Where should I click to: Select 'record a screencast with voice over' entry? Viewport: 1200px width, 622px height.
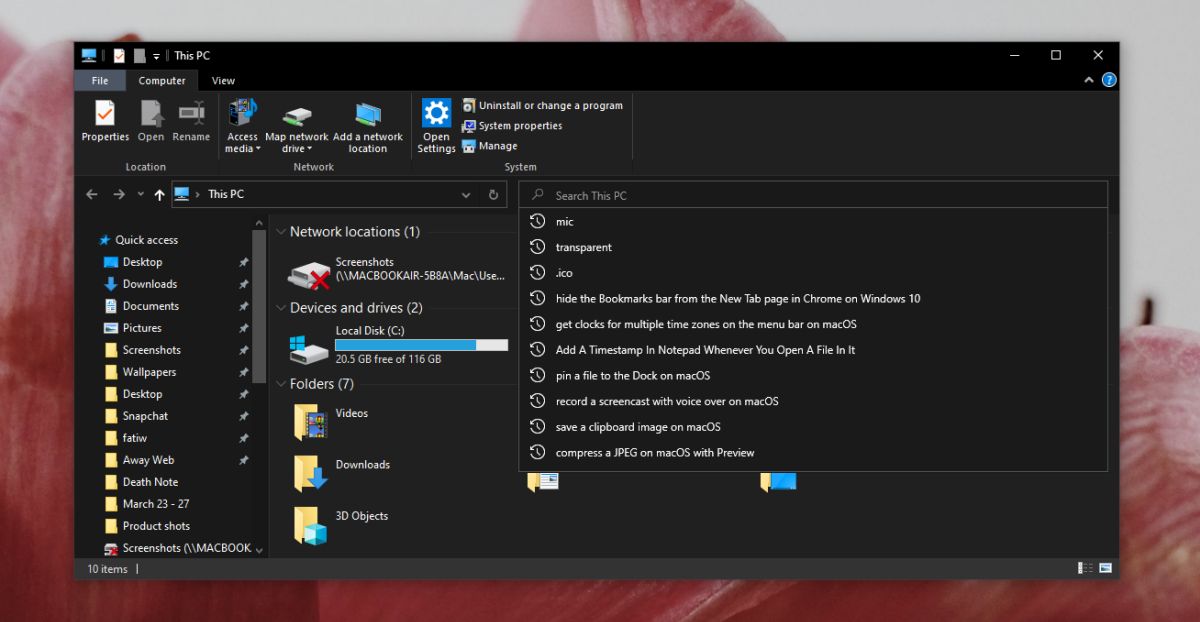coord(813,401)
